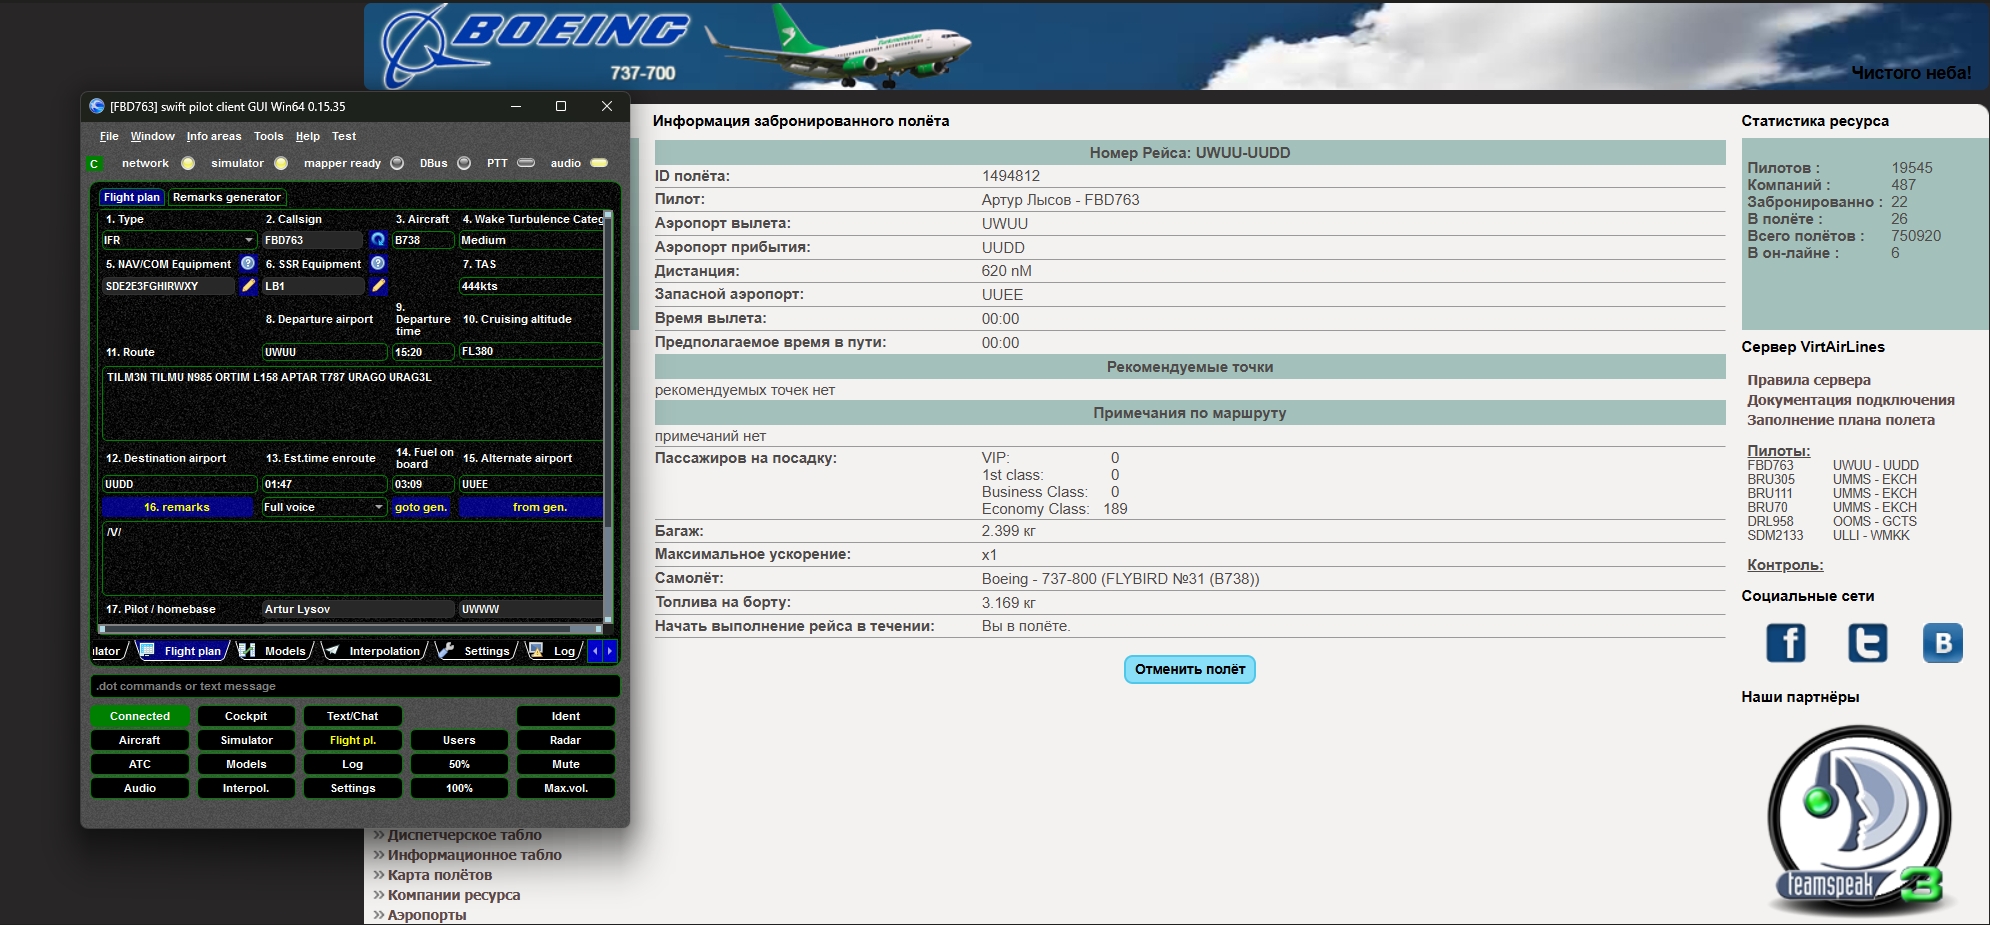1990x925 pixels.
Task: Switch to the Log bottom tab
Action: (x=553, y=651)
